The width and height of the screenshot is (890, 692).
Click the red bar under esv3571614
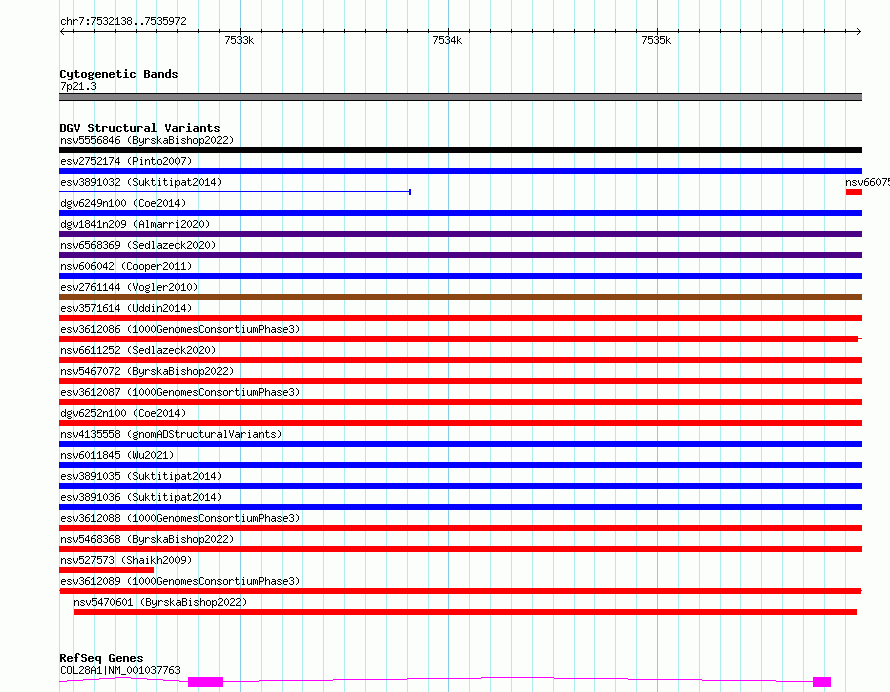click(x=460, y=318)
